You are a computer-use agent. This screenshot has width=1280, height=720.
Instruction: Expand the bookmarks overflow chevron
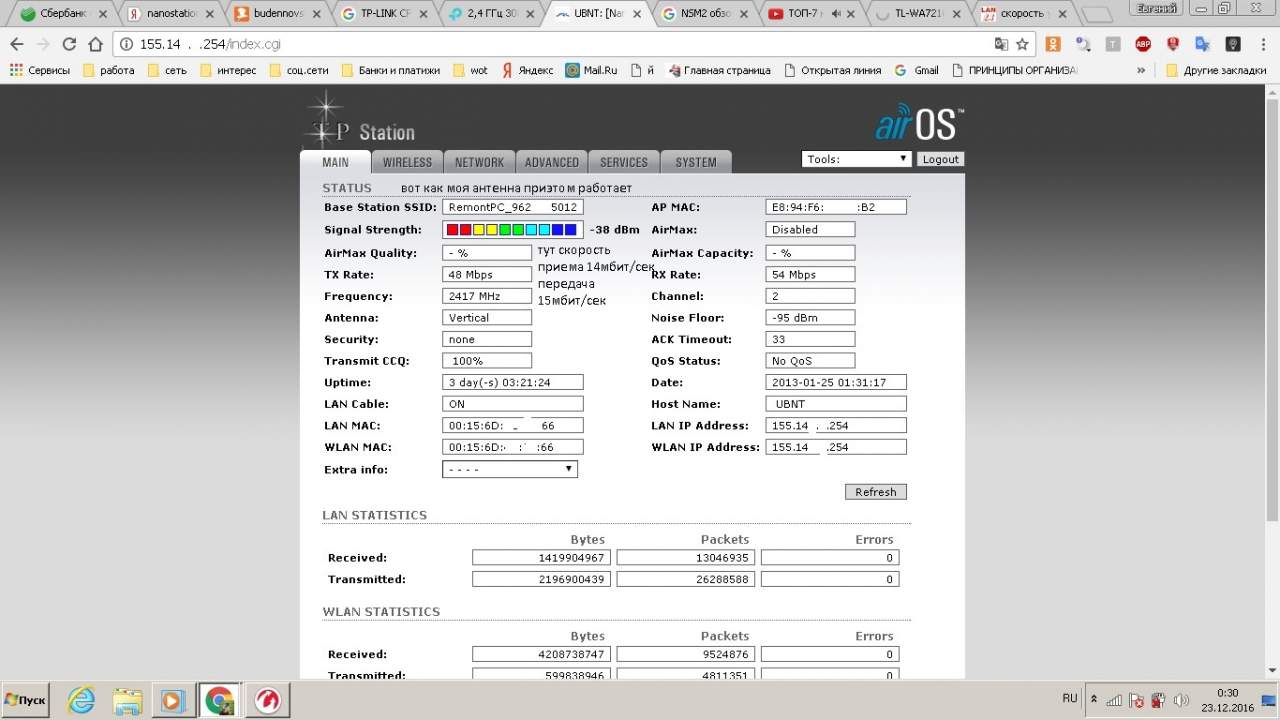coord(1141,71)
